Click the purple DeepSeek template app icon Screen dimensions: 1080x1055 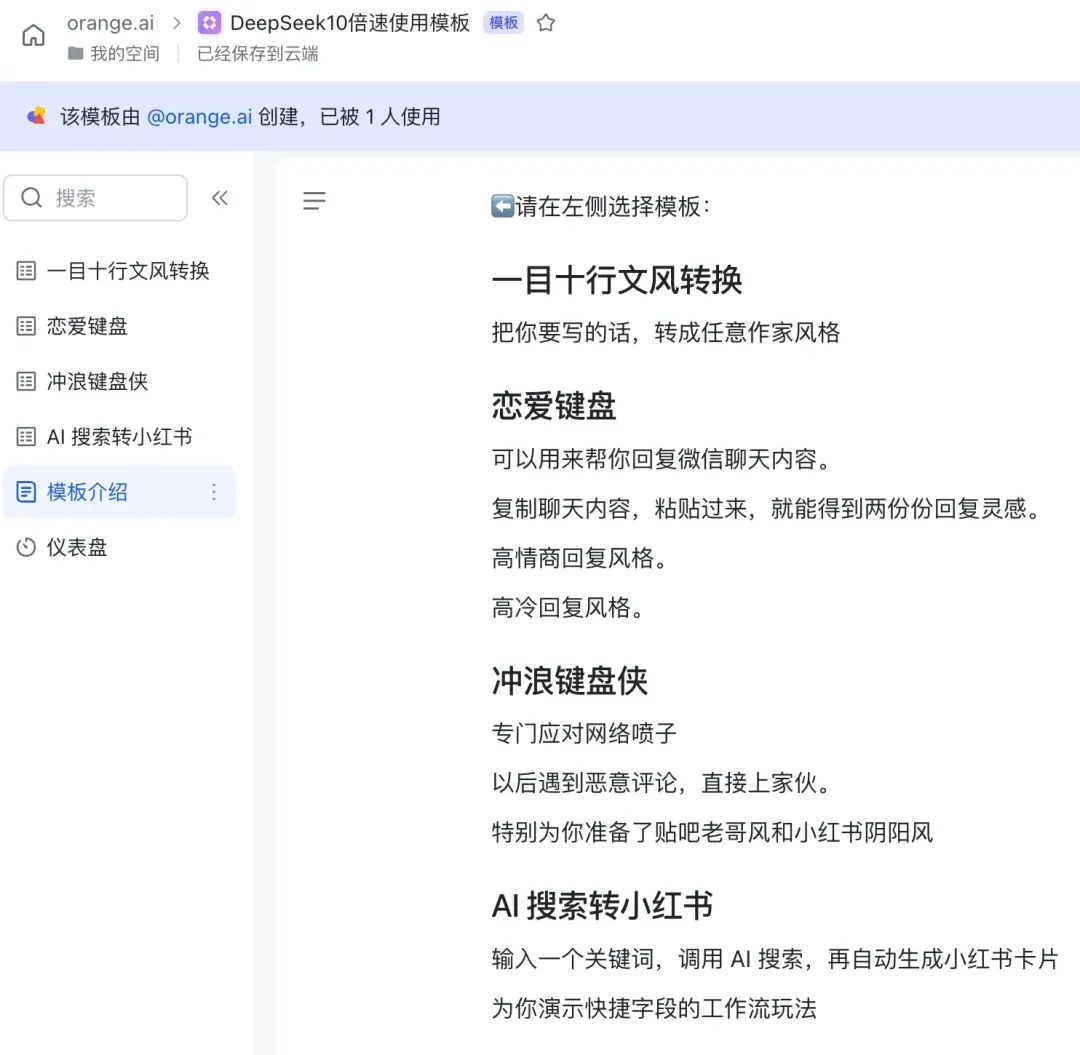[x=209, y=23]
